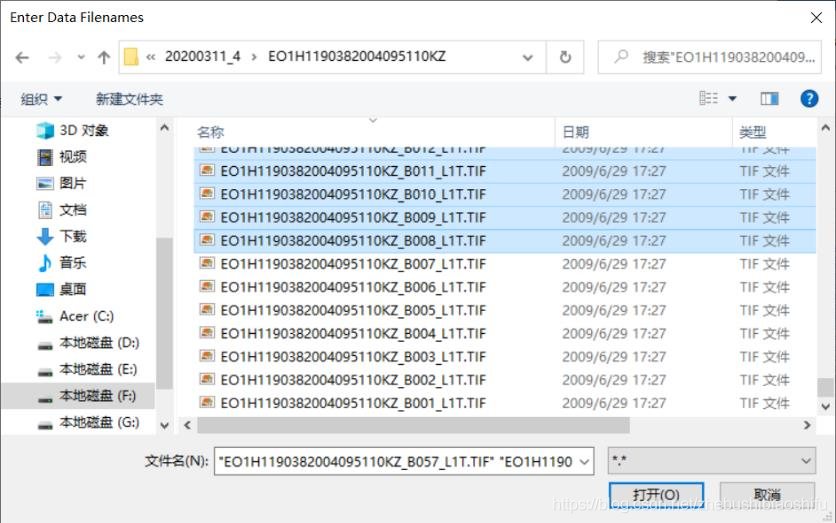Open the view options dropdown arrow

[732, 99]
